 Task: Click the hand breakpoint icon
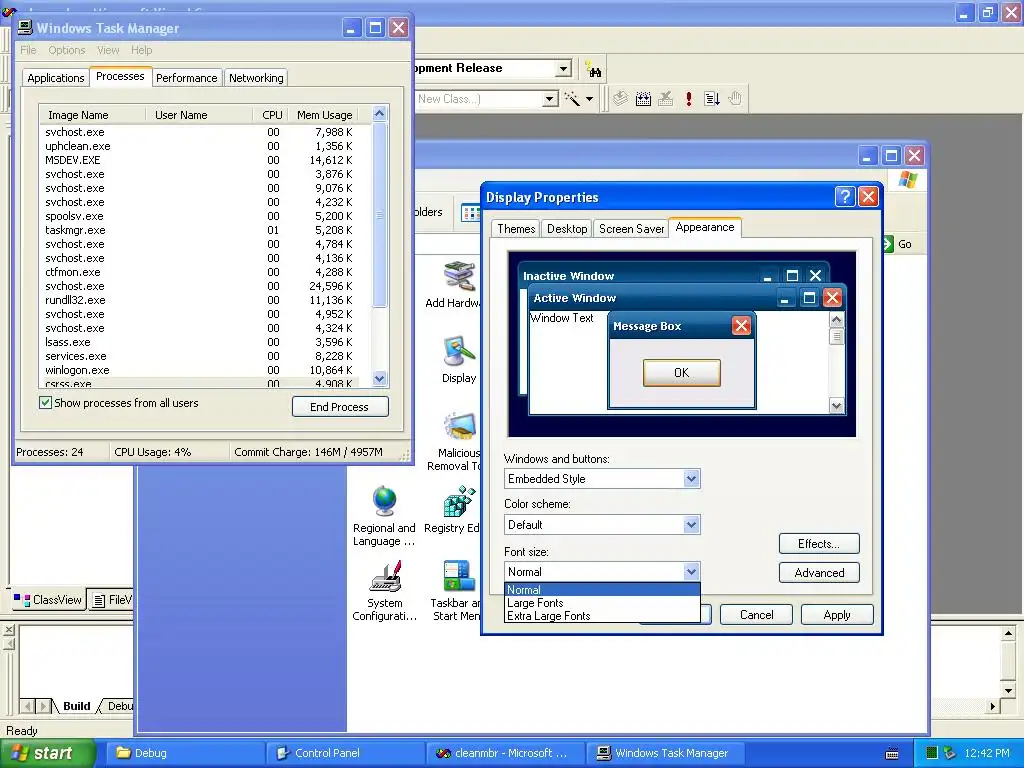coord(735,99)
